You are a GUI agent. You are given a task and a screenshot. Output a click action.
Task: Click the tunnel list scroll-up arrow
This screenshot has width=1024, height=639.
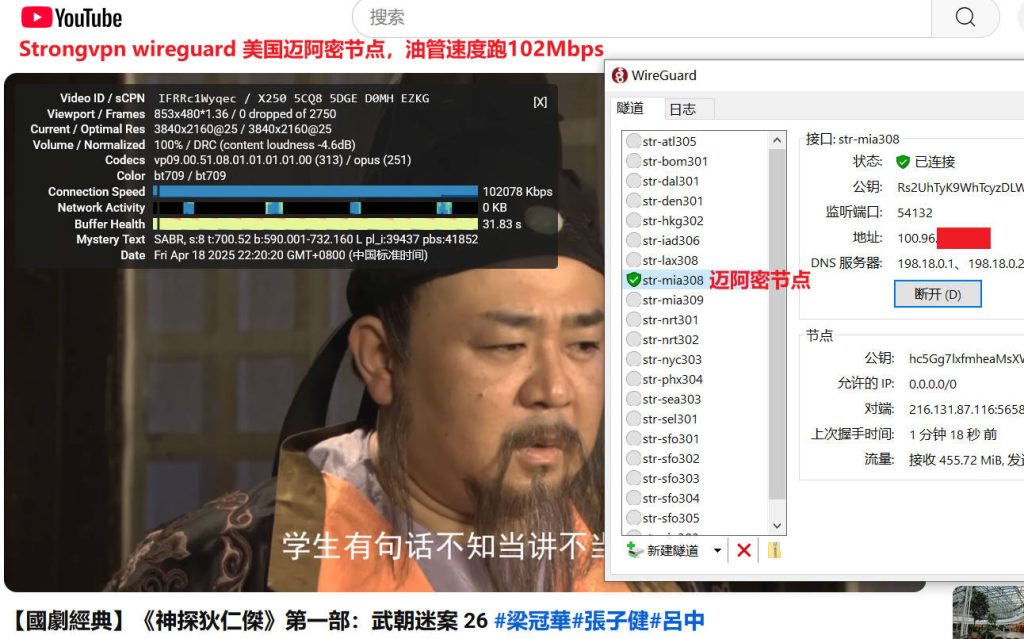pos(776,140)
